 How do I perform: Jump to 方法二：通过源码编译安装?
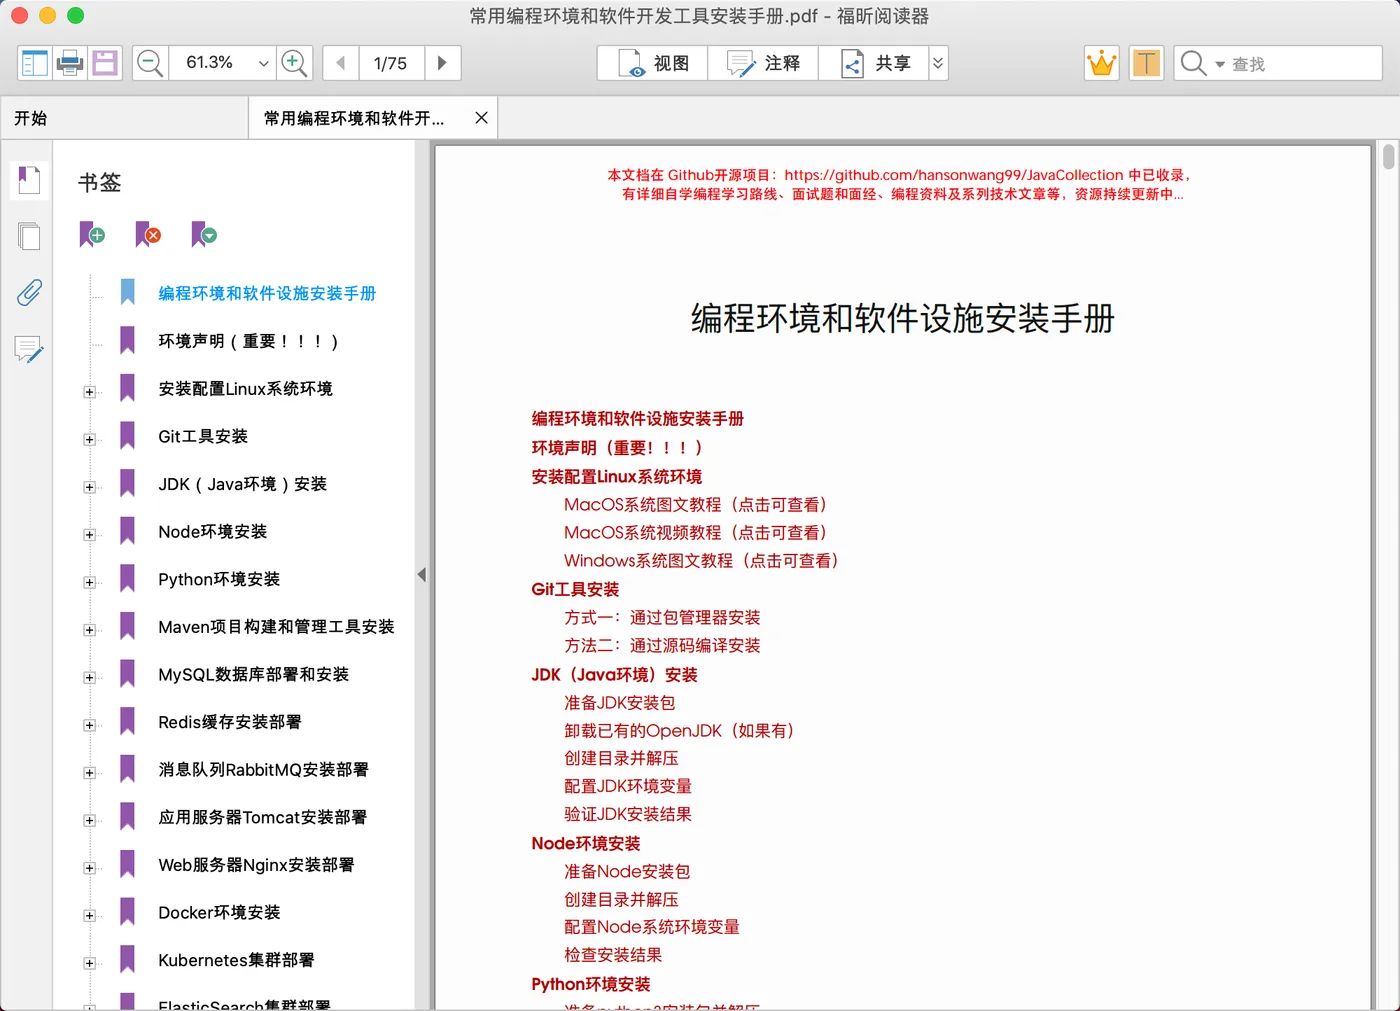tap(662, 646)
